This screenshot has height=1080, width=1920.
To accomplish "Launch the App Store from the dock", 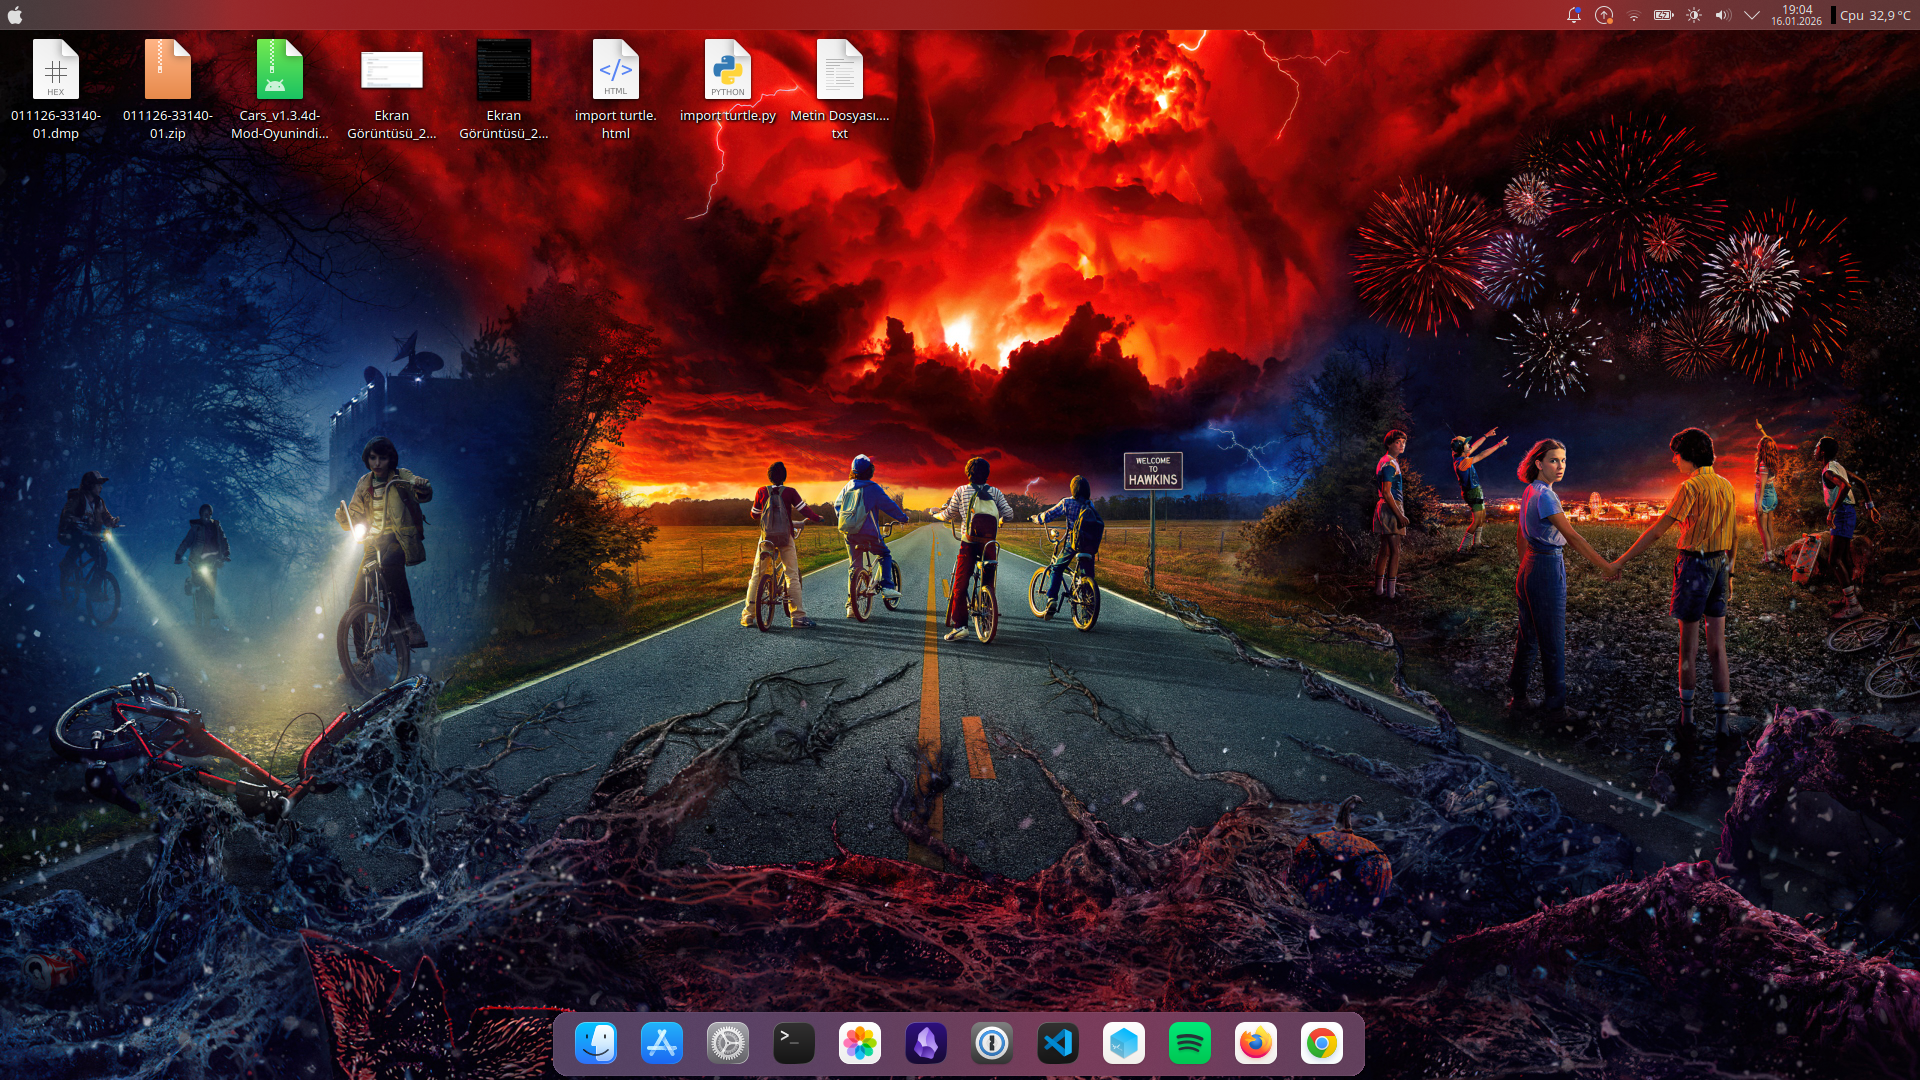I will [662, 1044].
